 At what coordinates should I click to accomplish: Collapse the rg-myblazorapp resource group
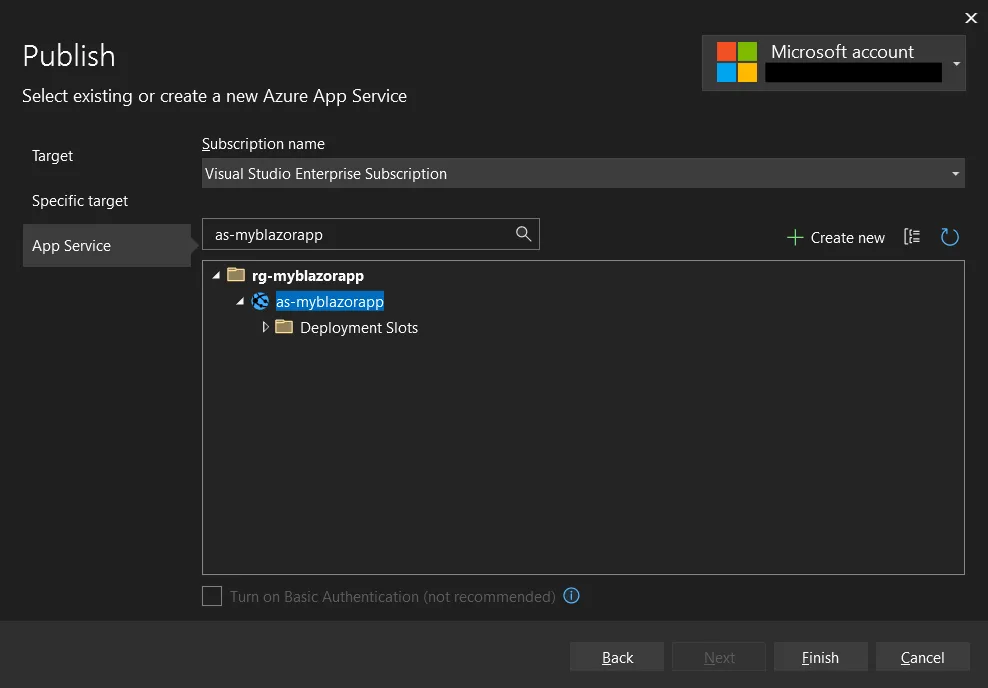pyautogui.click(x=216, y=275)
